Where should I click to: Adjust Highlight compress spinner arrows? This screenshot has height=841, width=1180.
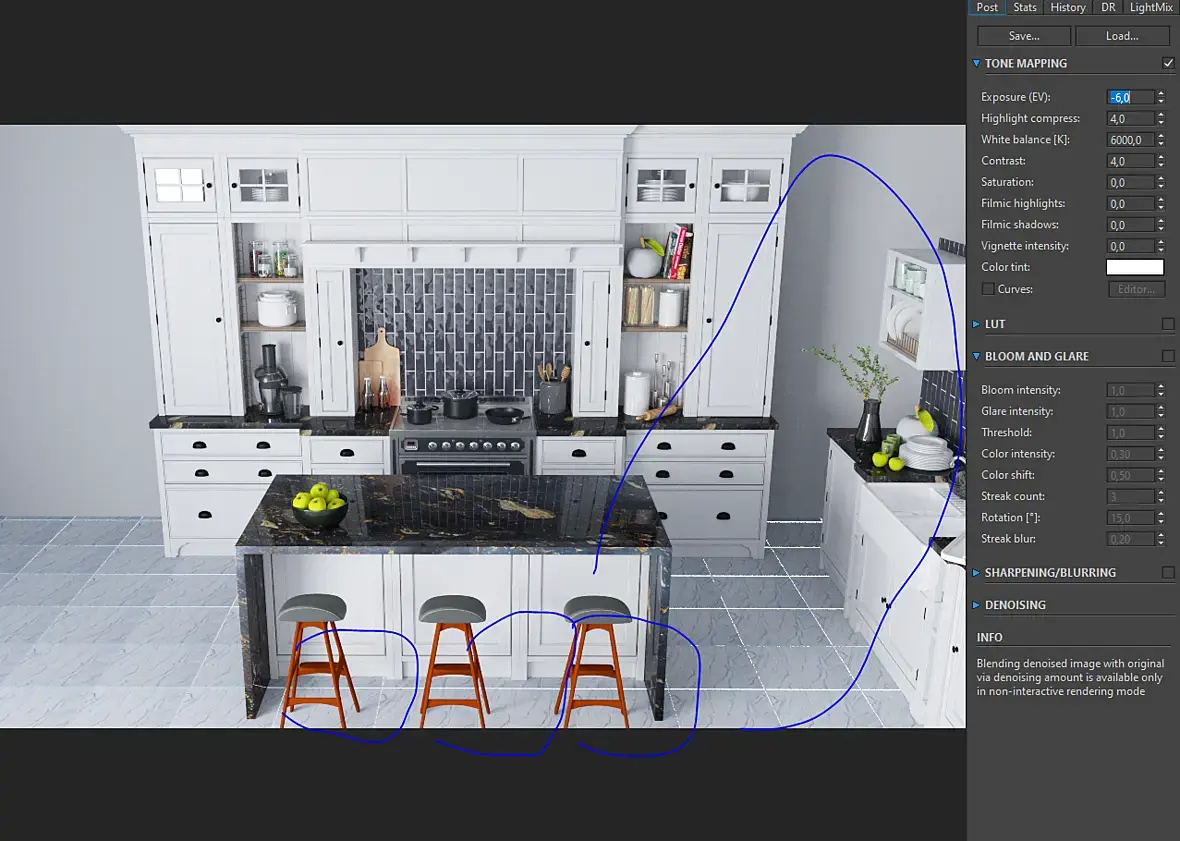1161,119
